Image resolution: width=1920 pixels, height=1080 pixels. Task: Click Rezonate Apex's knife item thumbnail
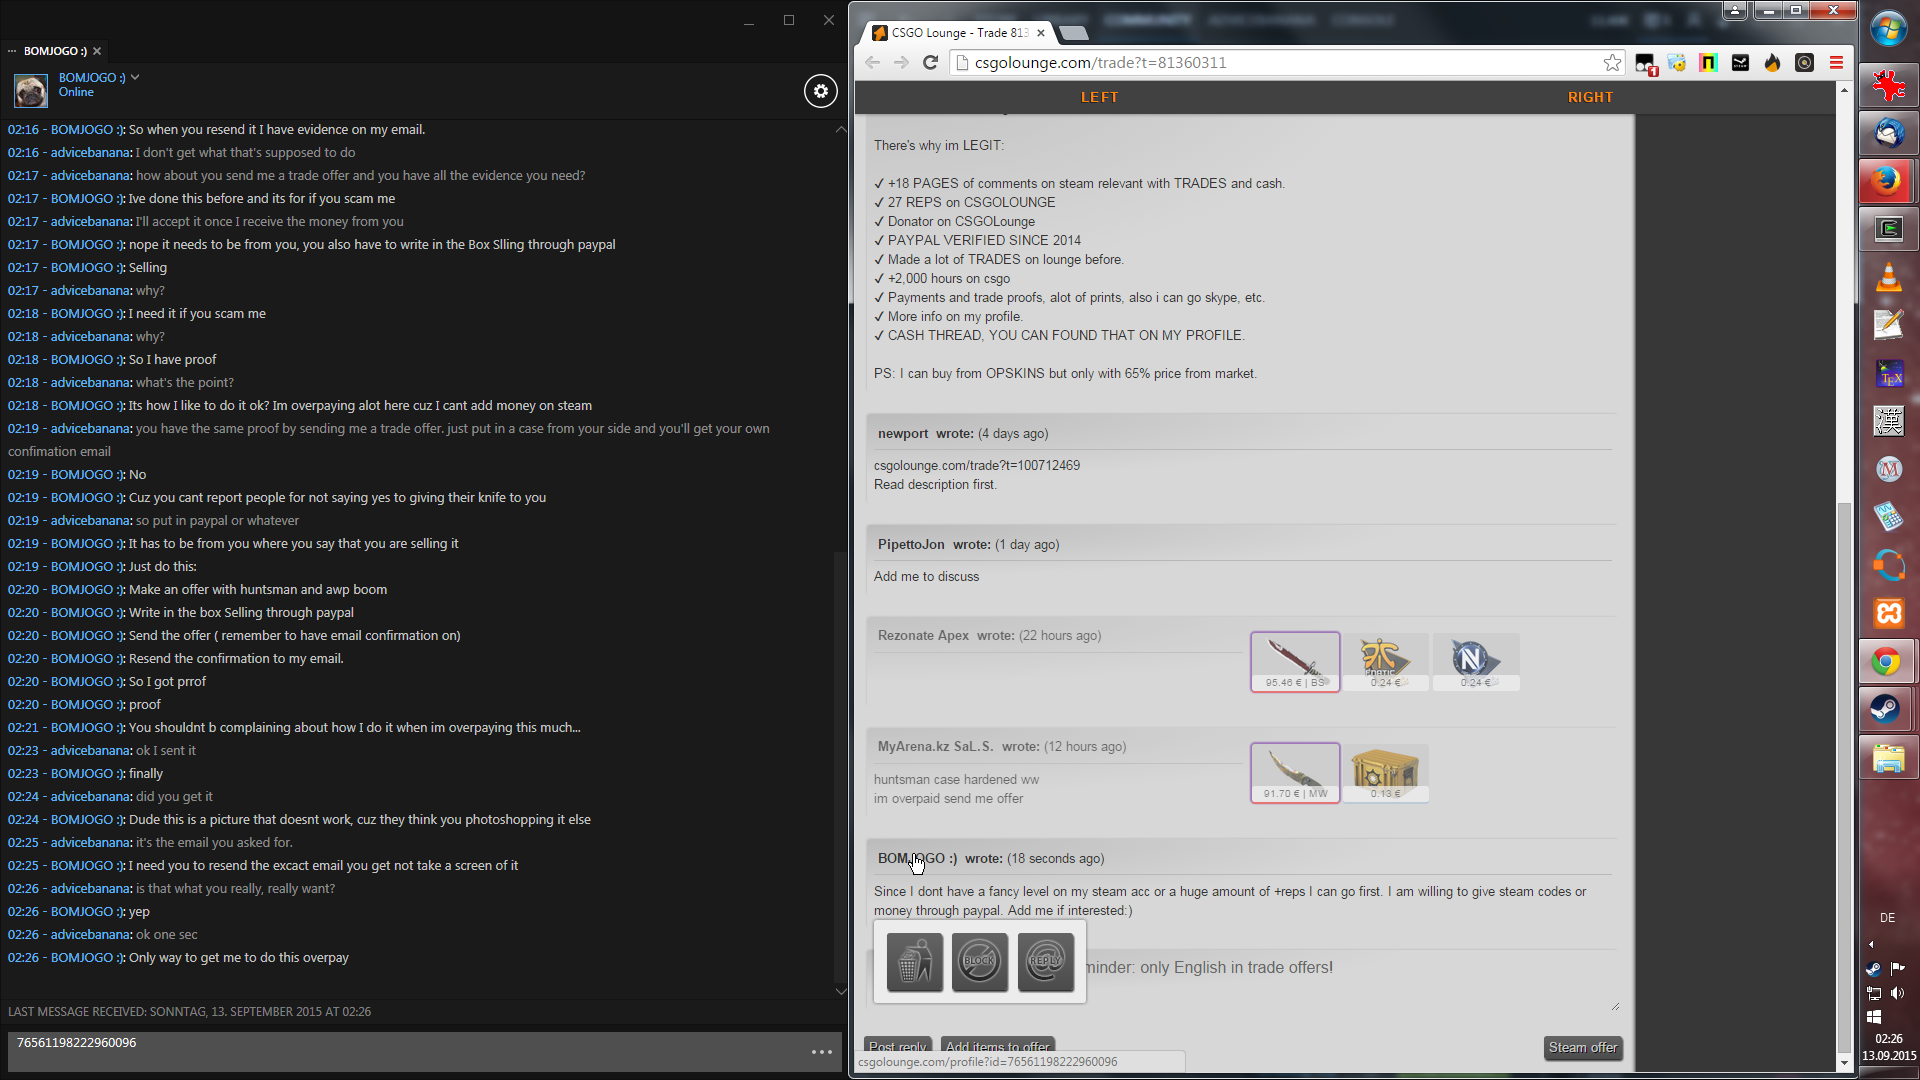pyautogui.click(x=1294, y=661)
